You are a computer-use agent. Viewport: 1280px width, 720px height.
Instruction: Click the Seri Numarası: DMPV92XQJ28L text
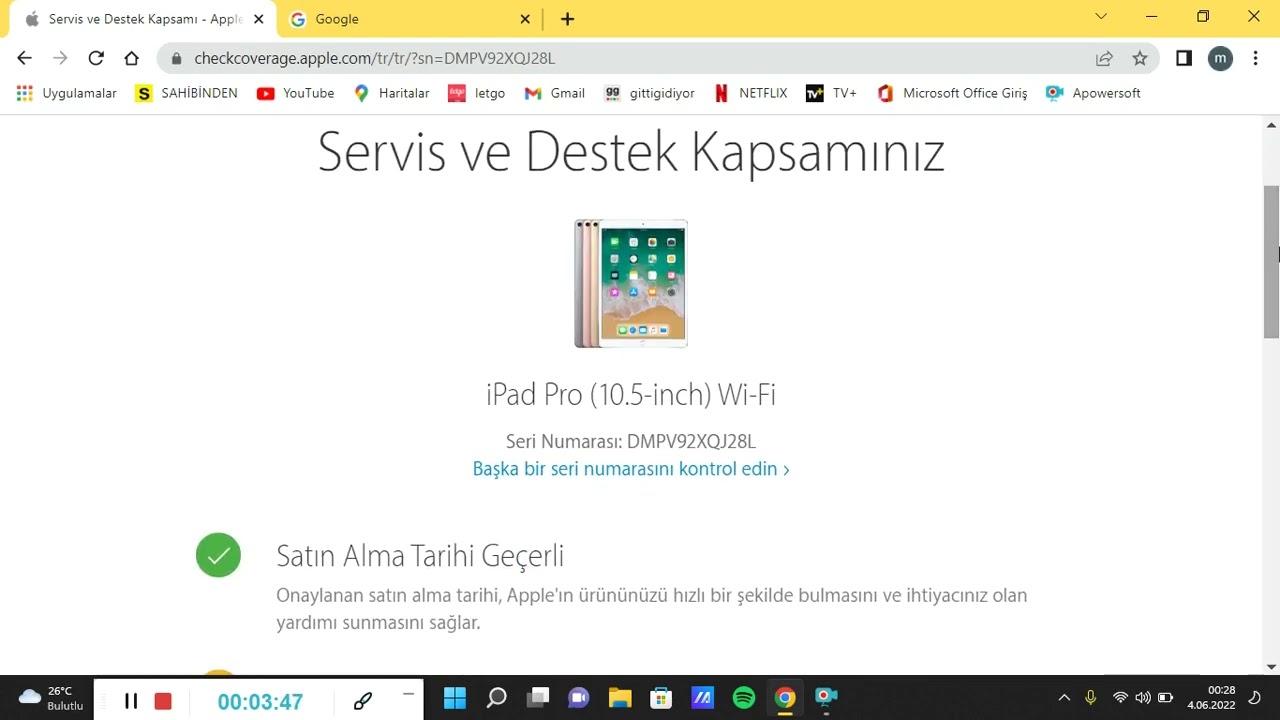click(x=631, y=441)
